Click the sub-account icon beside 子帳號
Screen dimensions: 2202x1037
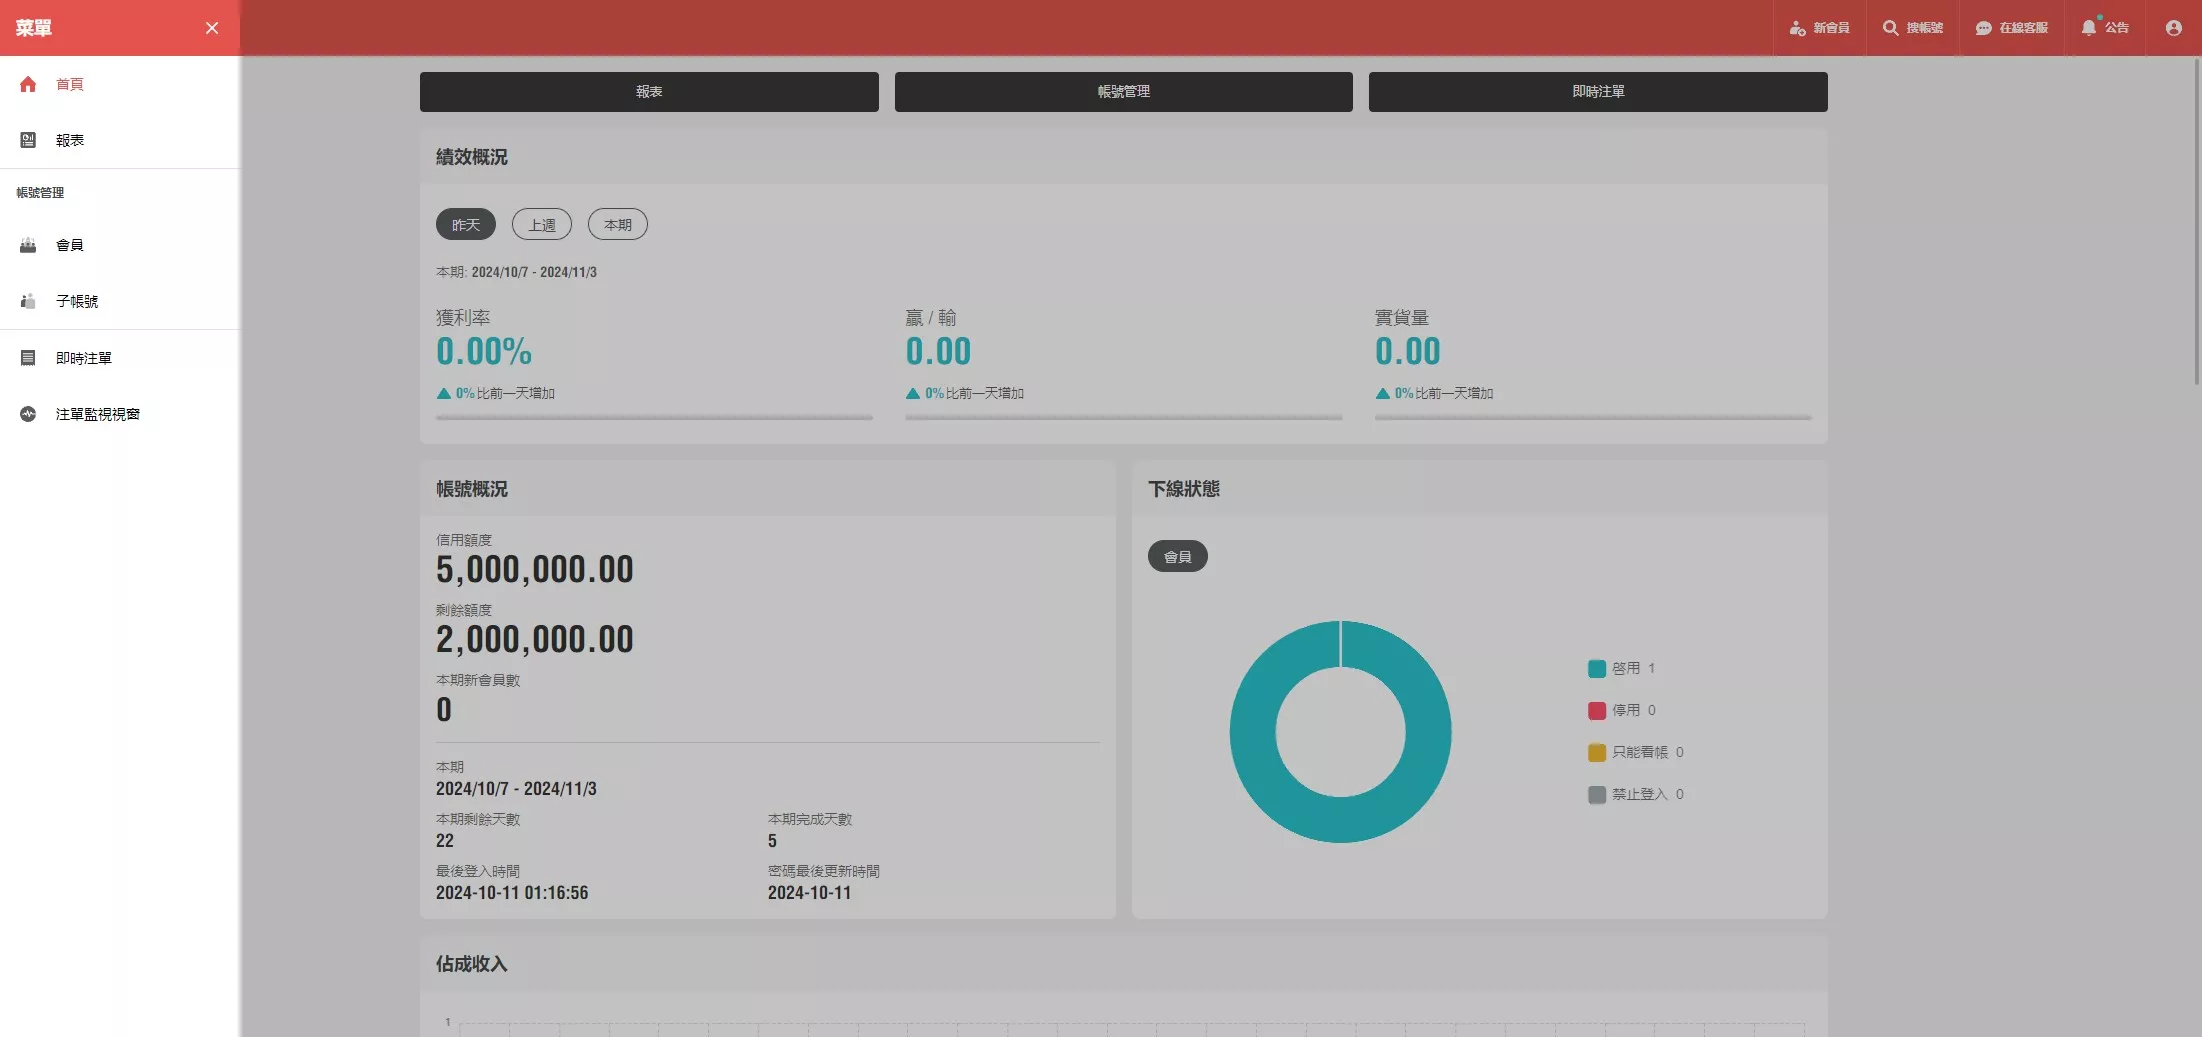pyautogui.click(x=28, y=302)
